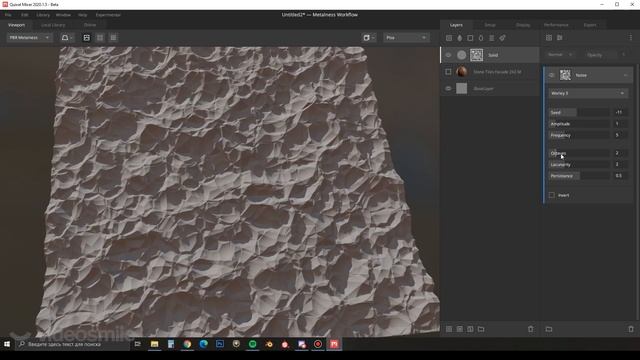Click the folder icon below the properties panel
640x360 pixels.
549,329
